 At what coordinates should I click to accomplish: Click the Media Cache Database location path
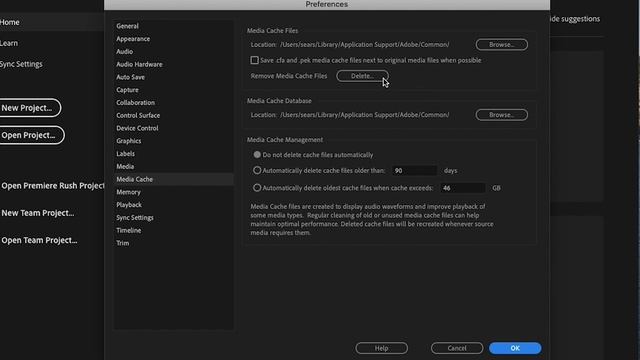[364, 115]
